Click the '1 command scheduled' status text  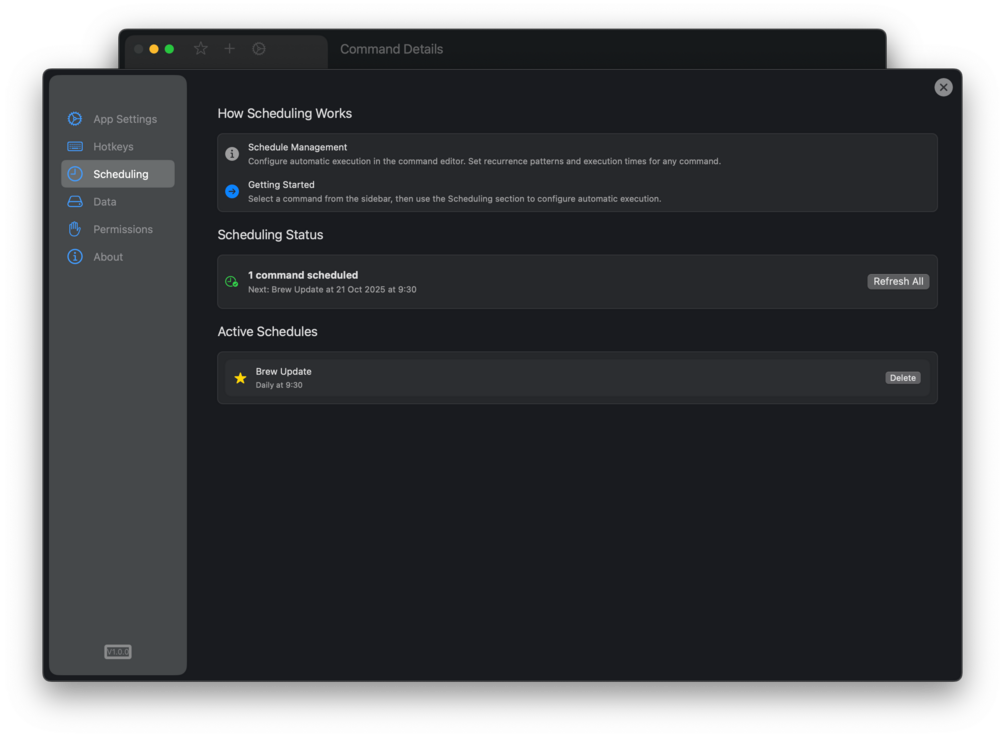coord(303,275)
